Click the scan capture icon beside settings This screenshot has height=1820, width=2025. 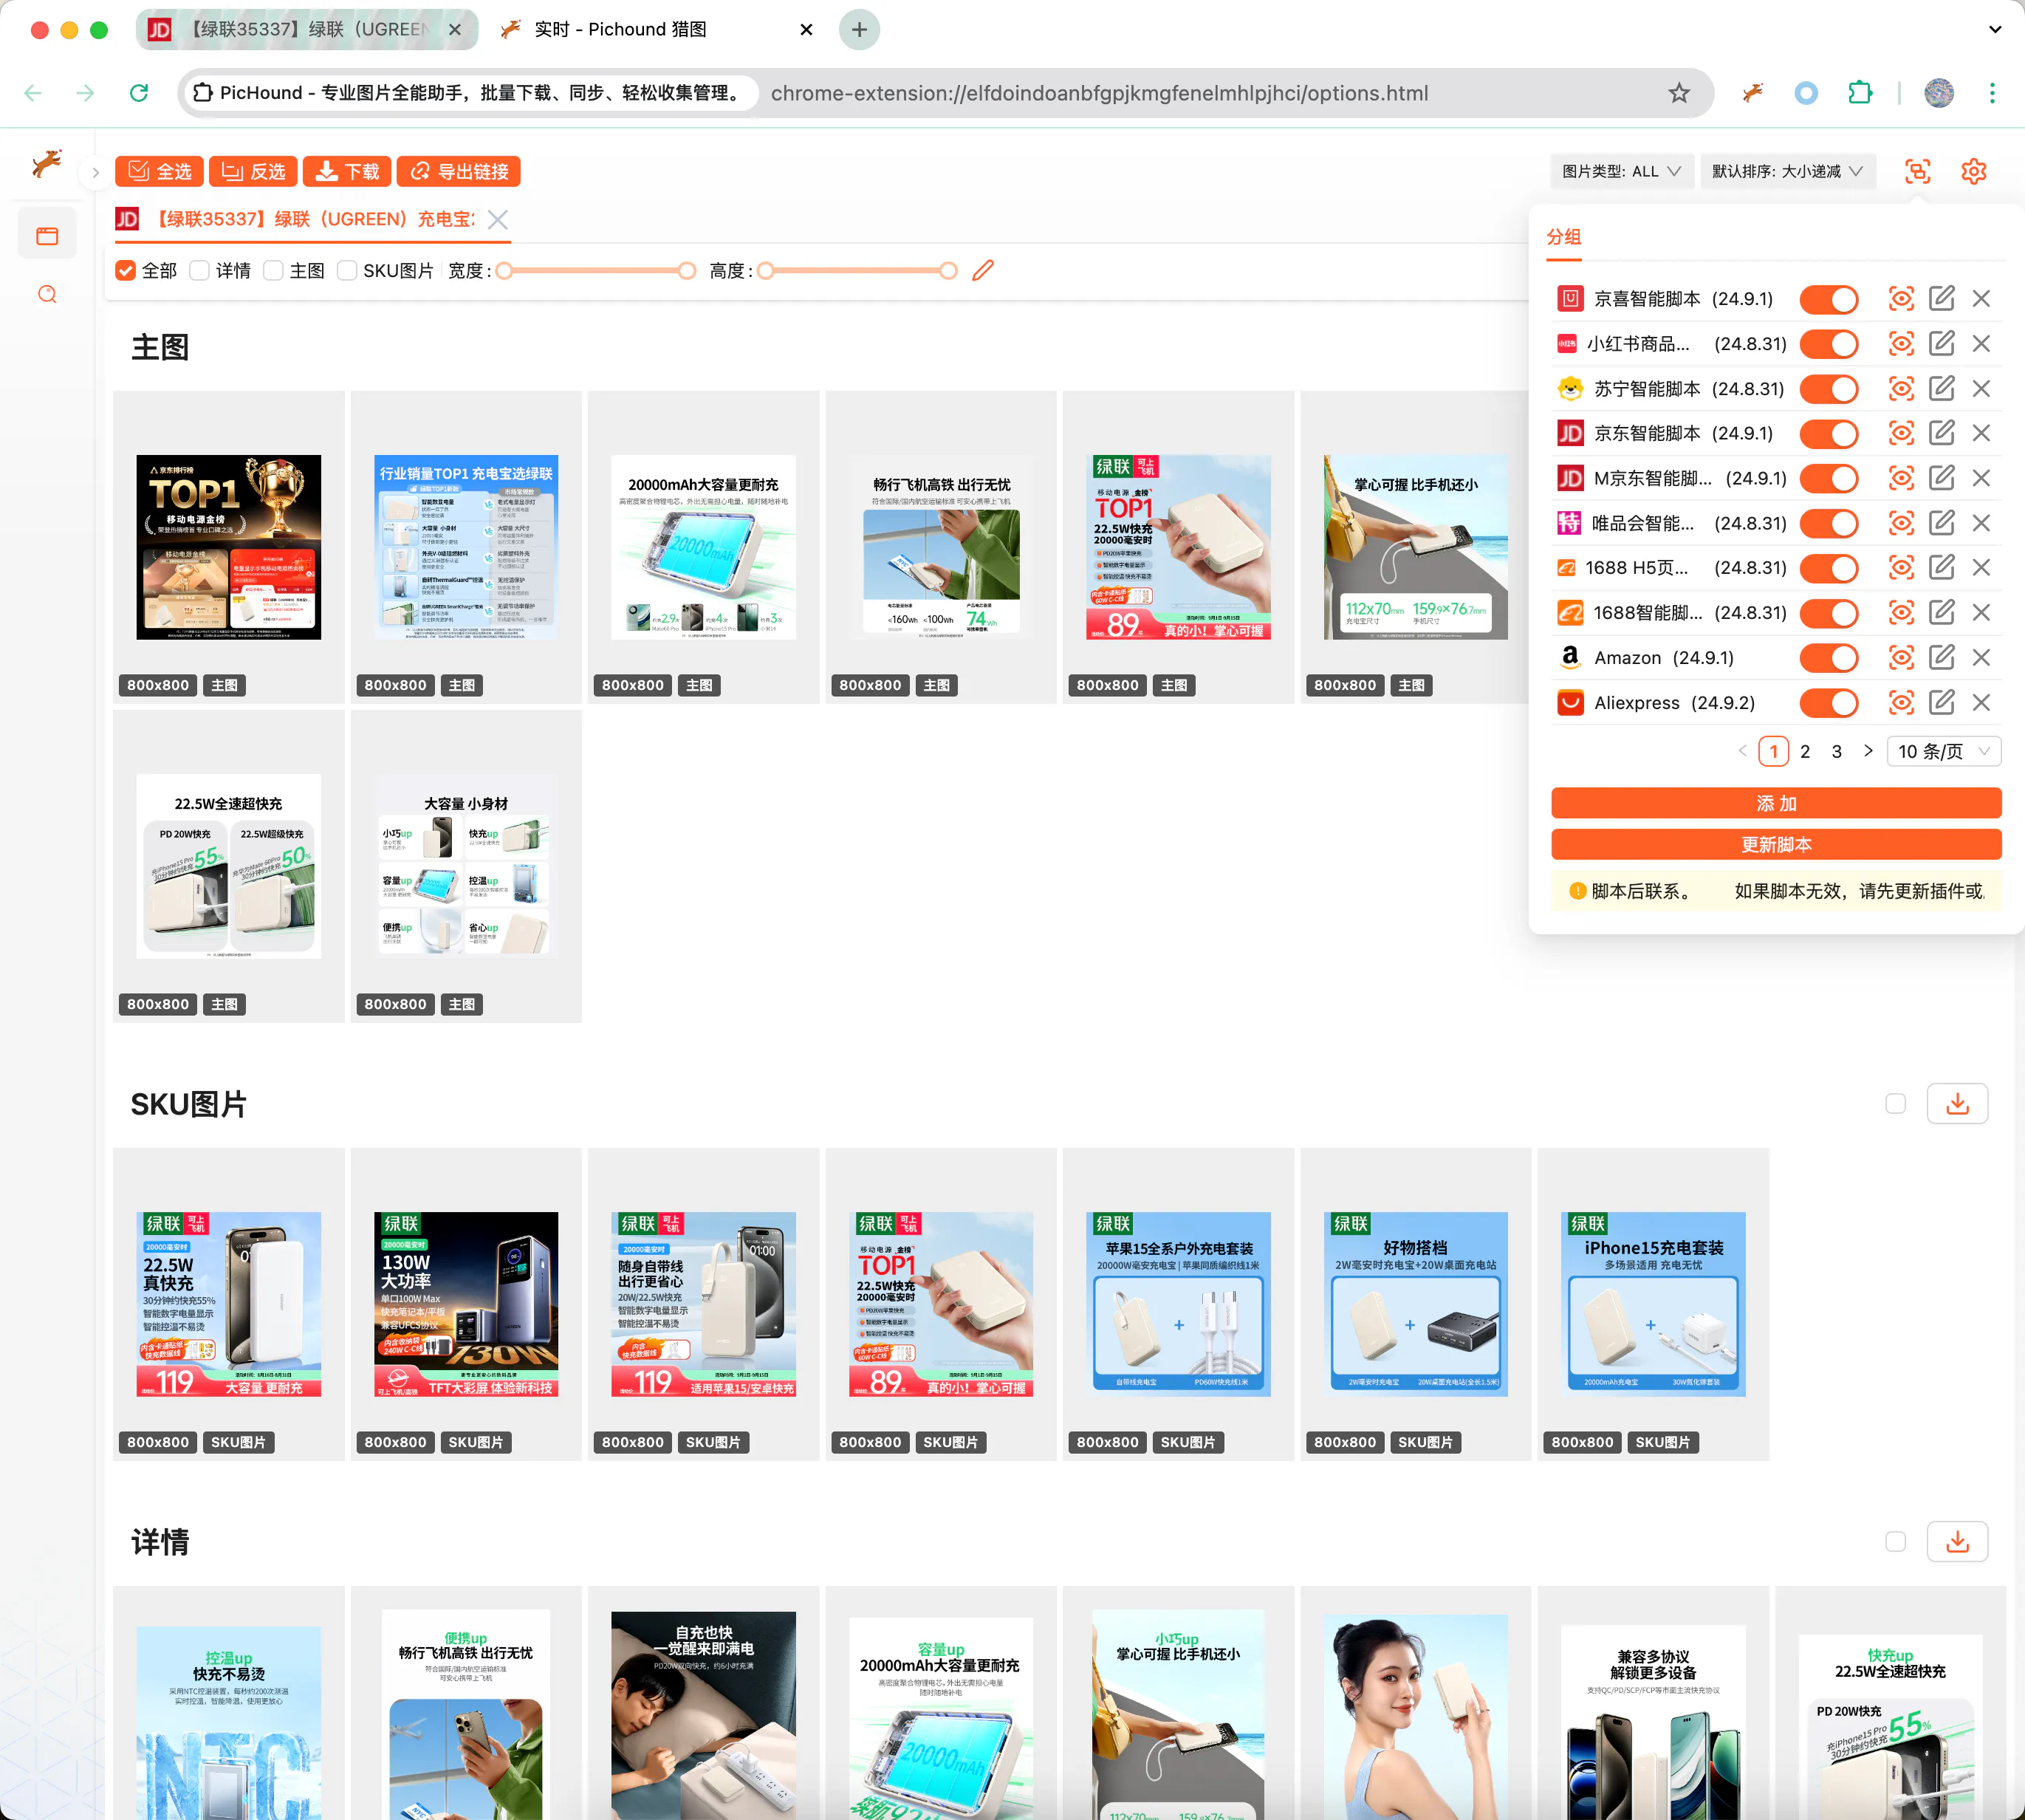coord(1917,171)
